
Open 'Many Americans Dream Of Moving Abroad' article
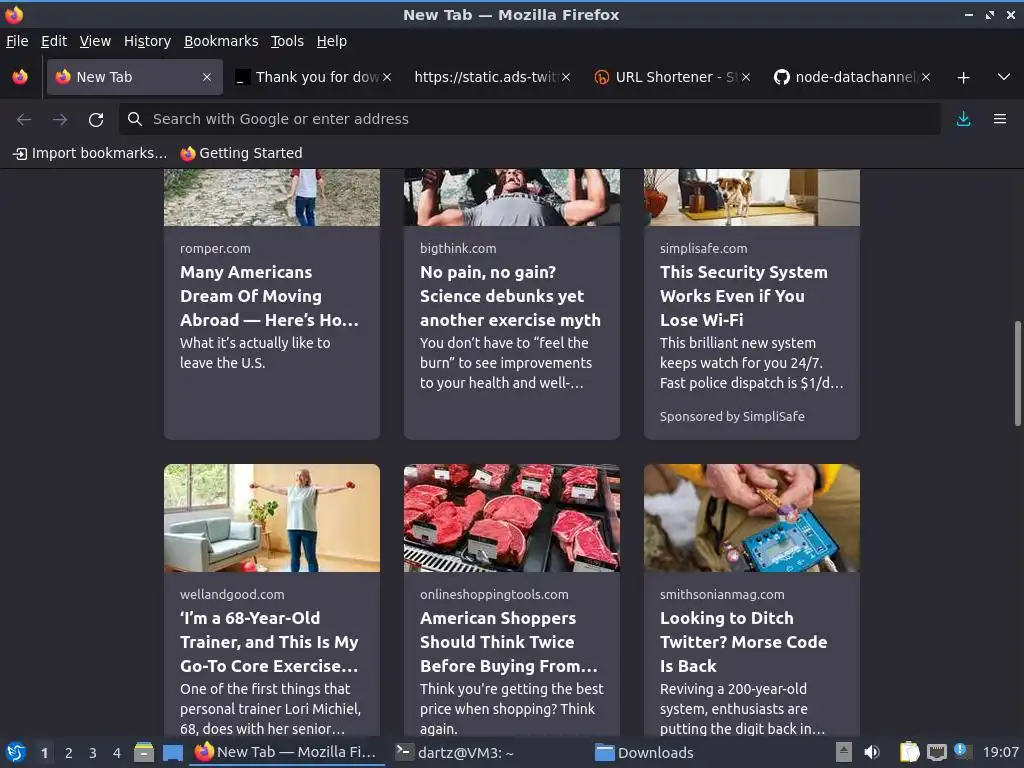269,296
